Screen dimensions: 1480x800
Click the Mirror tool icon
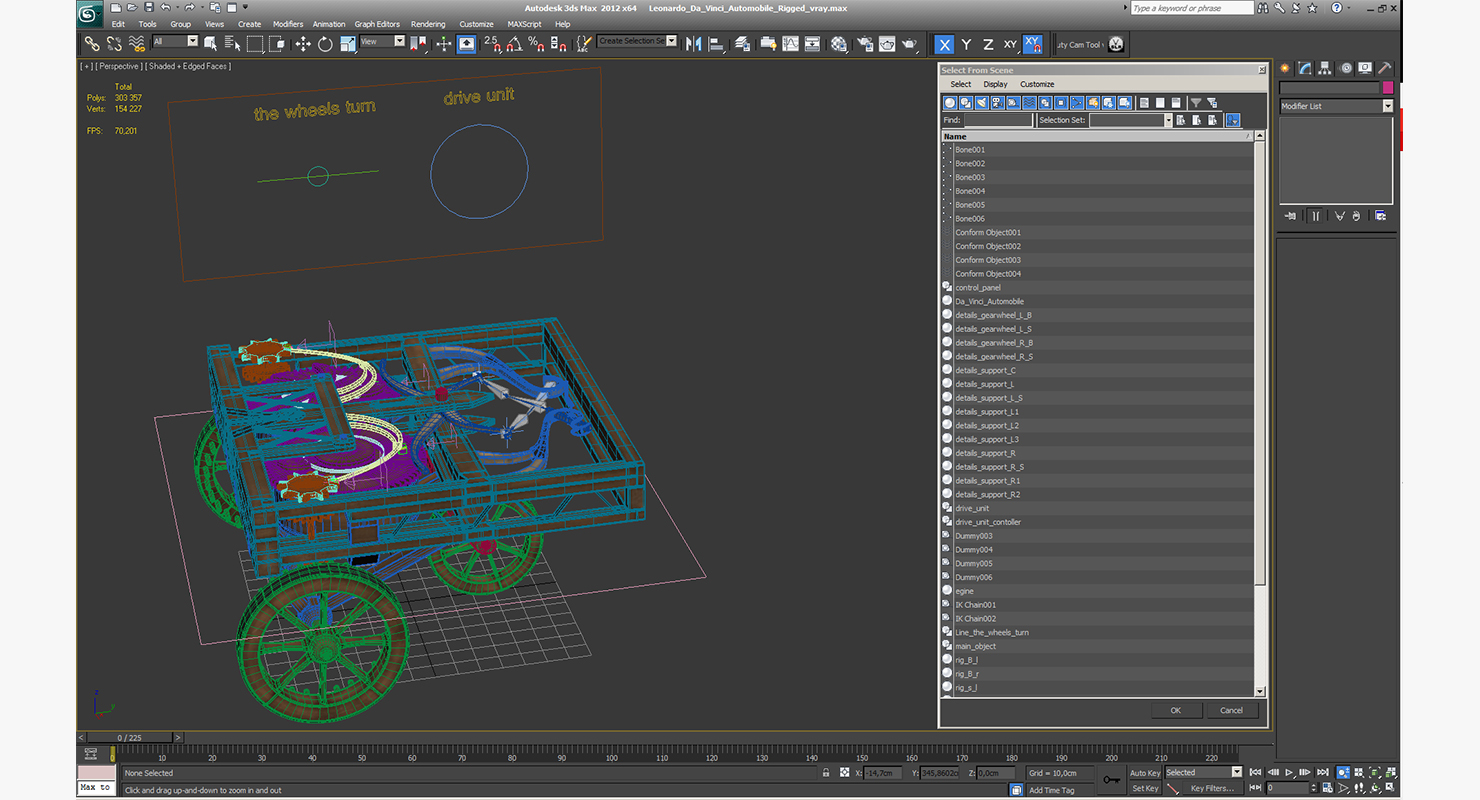coord(693,44)
